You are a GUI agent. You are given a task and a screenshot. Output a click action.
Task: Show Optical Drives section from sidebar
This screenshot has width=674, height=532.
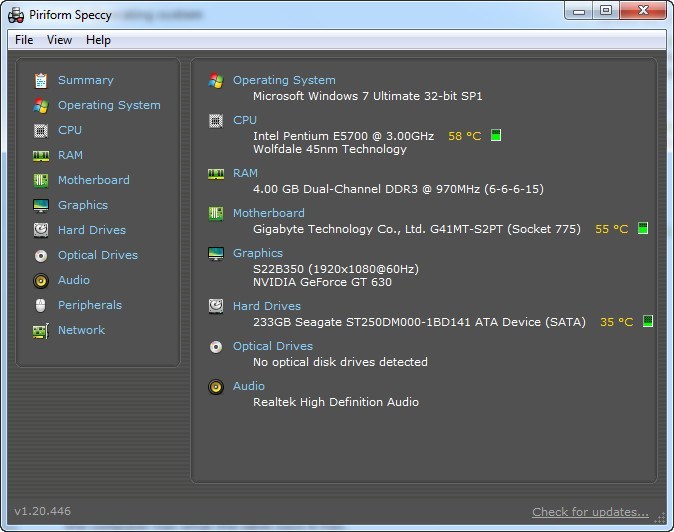[x=98, y=255]
